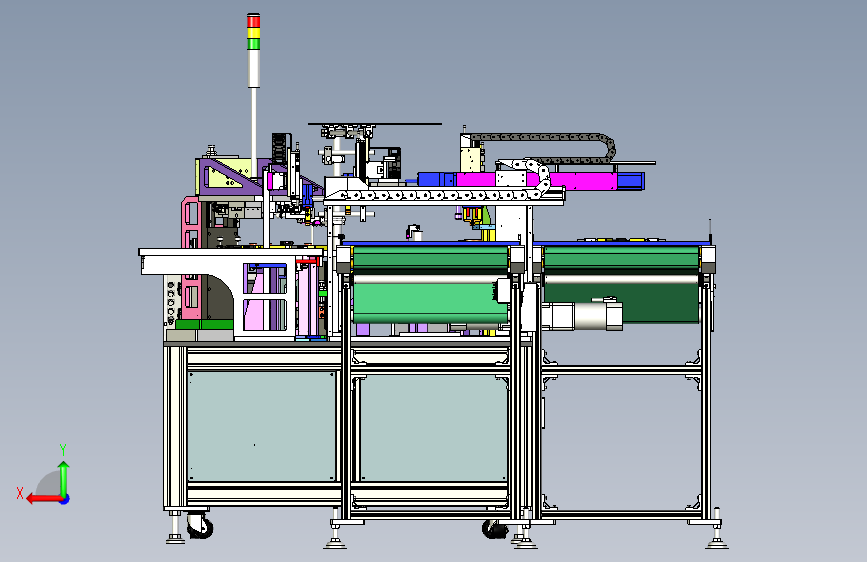
Task: Click the 'X' axis label of the triad
Action: coord(20,493)
